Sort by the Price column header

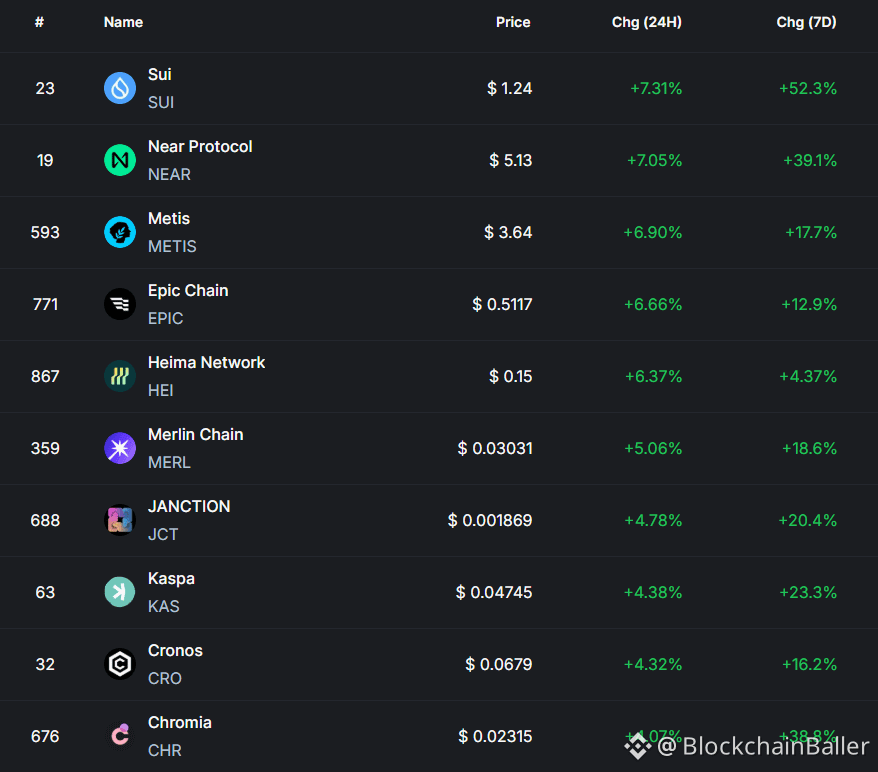(x=513, y=22)
